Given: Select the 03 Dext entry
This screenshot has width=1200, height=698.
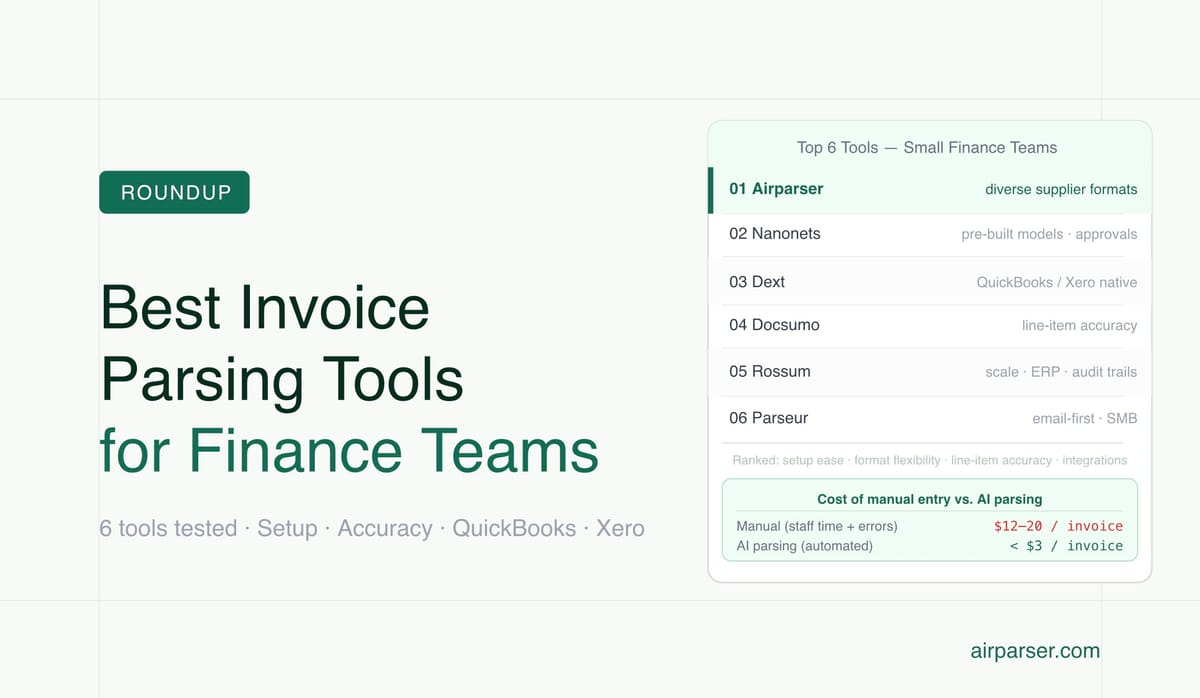Looking at the screenshot, I should [930, 282].
